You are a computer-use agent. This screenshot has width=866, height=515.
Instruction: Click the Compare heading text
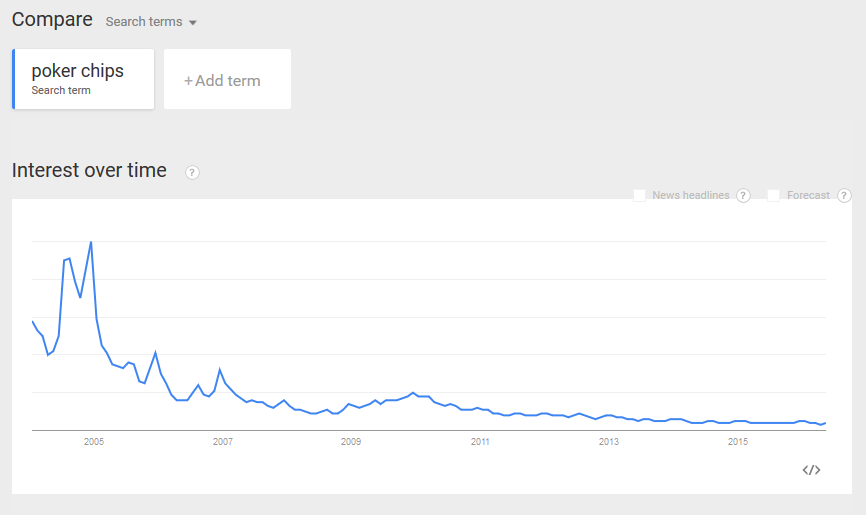tap(52, 19)
